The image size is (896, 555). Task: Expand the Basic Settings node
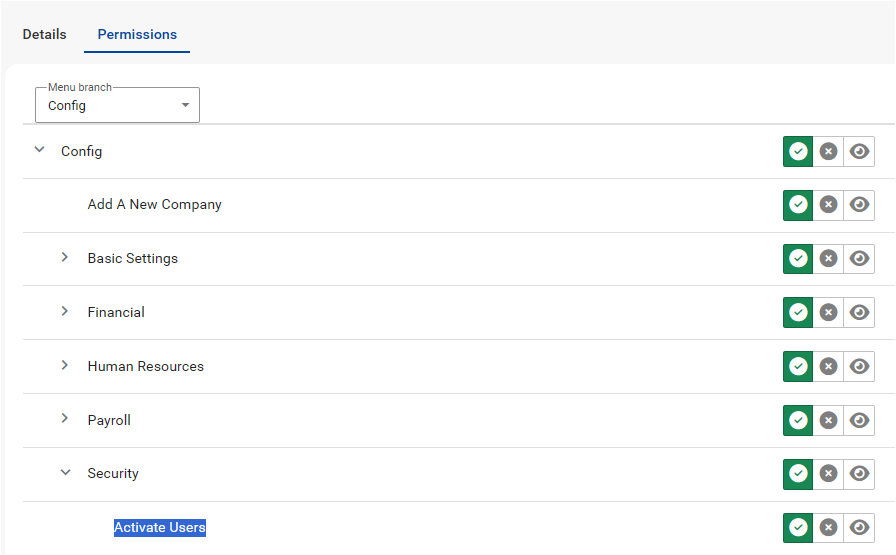(x=65, y=257)
